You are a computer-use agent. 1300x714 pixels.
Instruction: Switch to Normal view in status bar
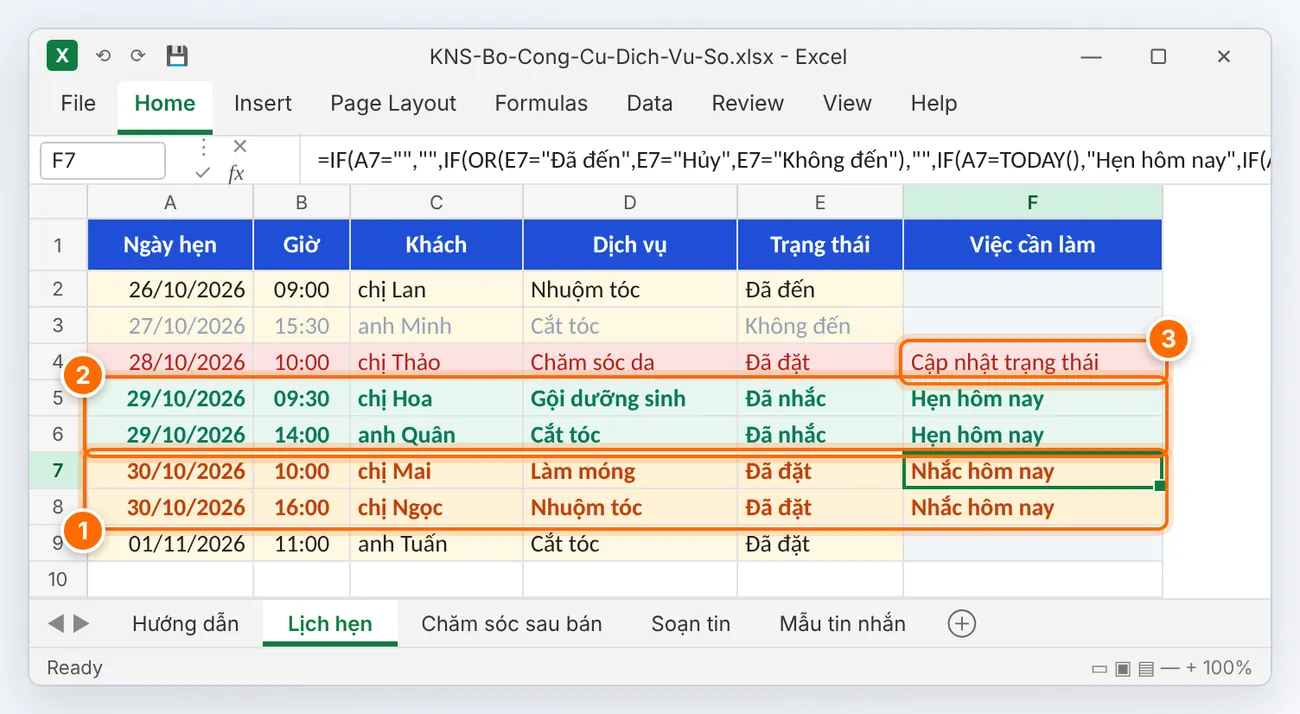(x=1100, y=668)
